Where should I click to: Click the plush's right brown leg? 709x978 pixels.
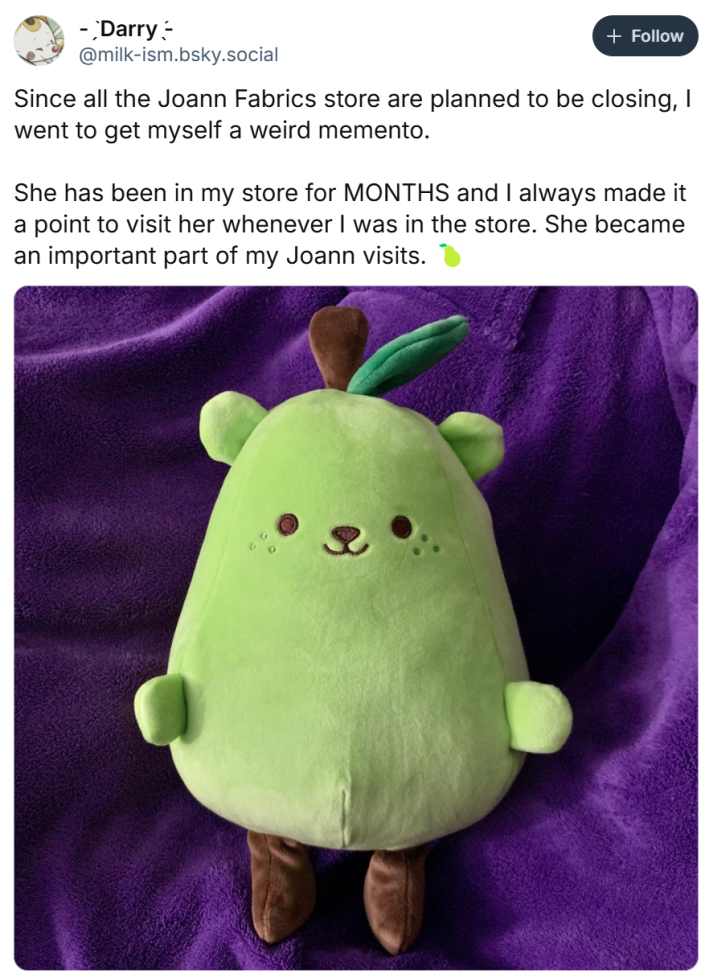coord(395,898)
